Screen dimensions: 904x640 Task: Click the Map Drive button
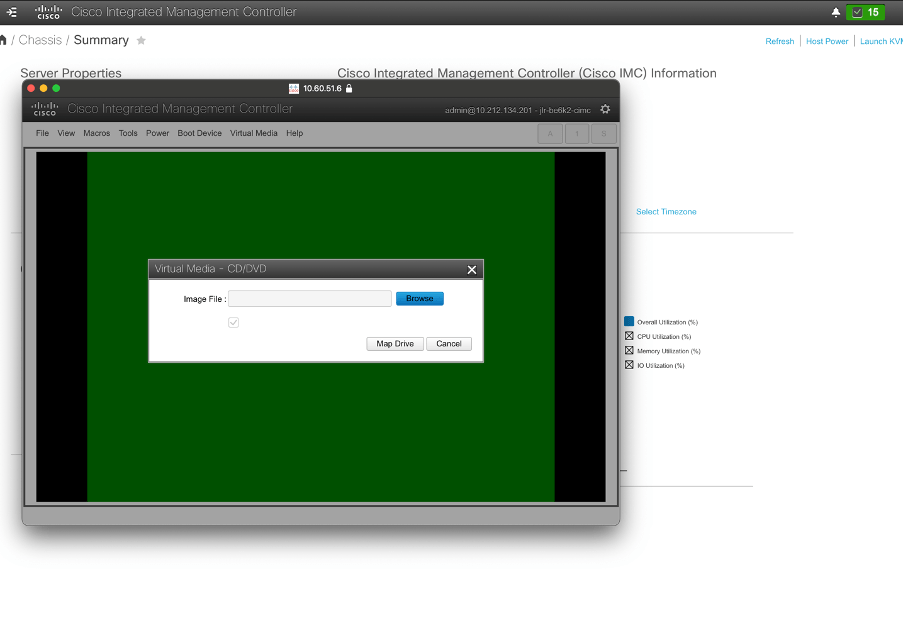tap(394, 344)
